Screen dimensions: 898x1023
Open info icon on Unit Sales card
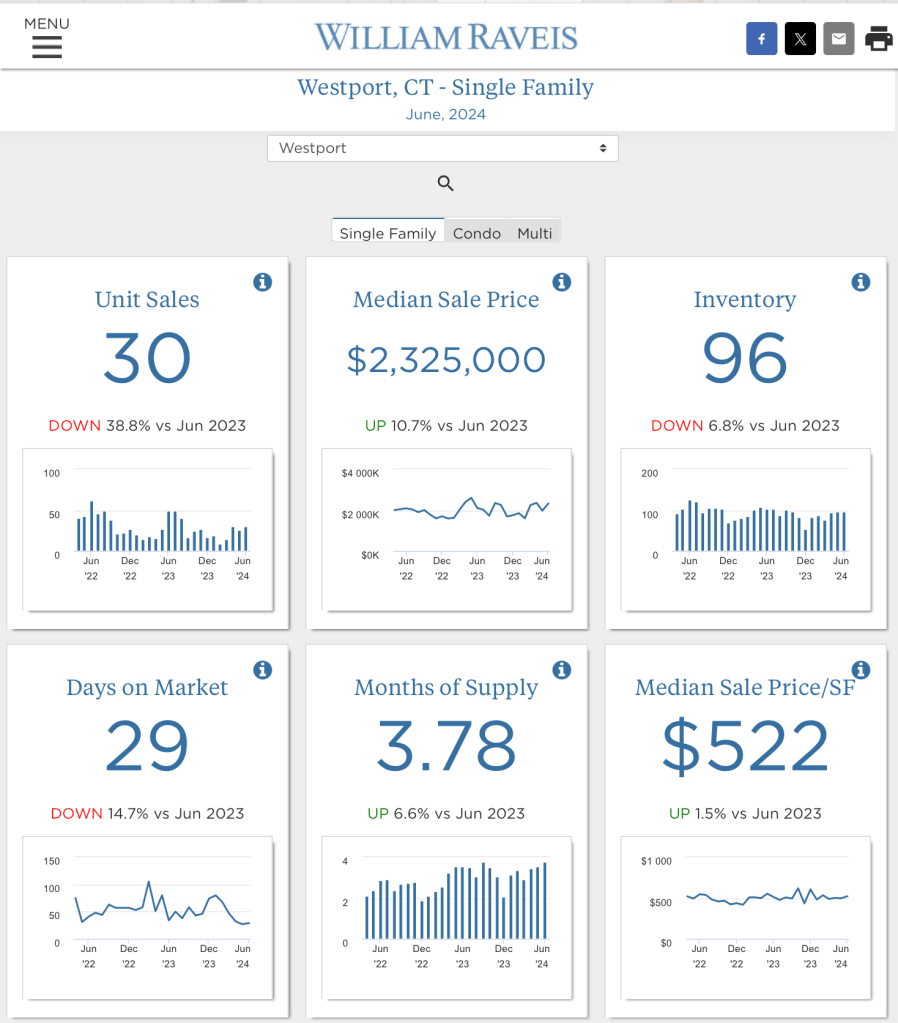point(263,282)
